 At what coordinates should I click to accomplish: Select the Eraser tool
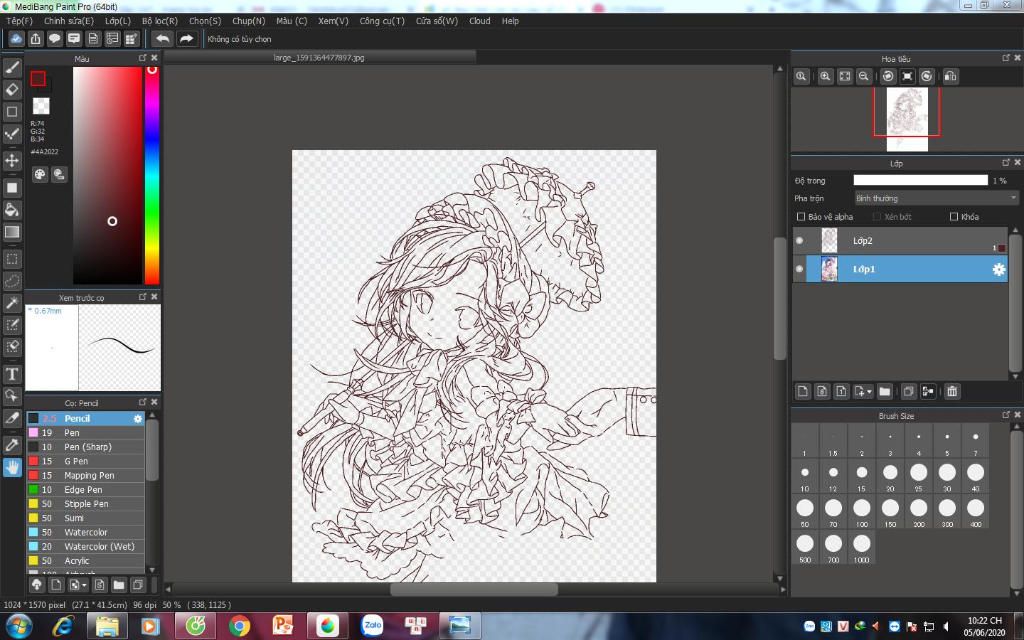tap(12, 89)
